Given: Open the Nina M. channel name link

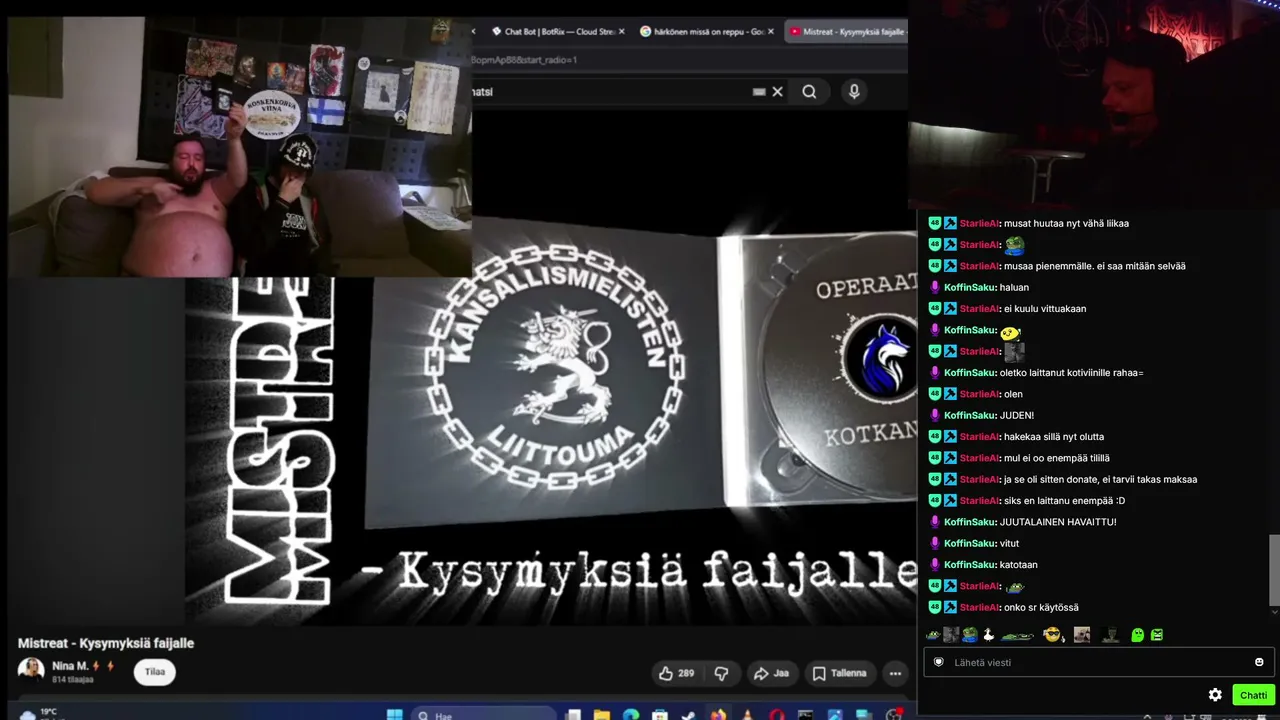Looking at the screenshot, I should pyautogui.click(x=70, y=666).
